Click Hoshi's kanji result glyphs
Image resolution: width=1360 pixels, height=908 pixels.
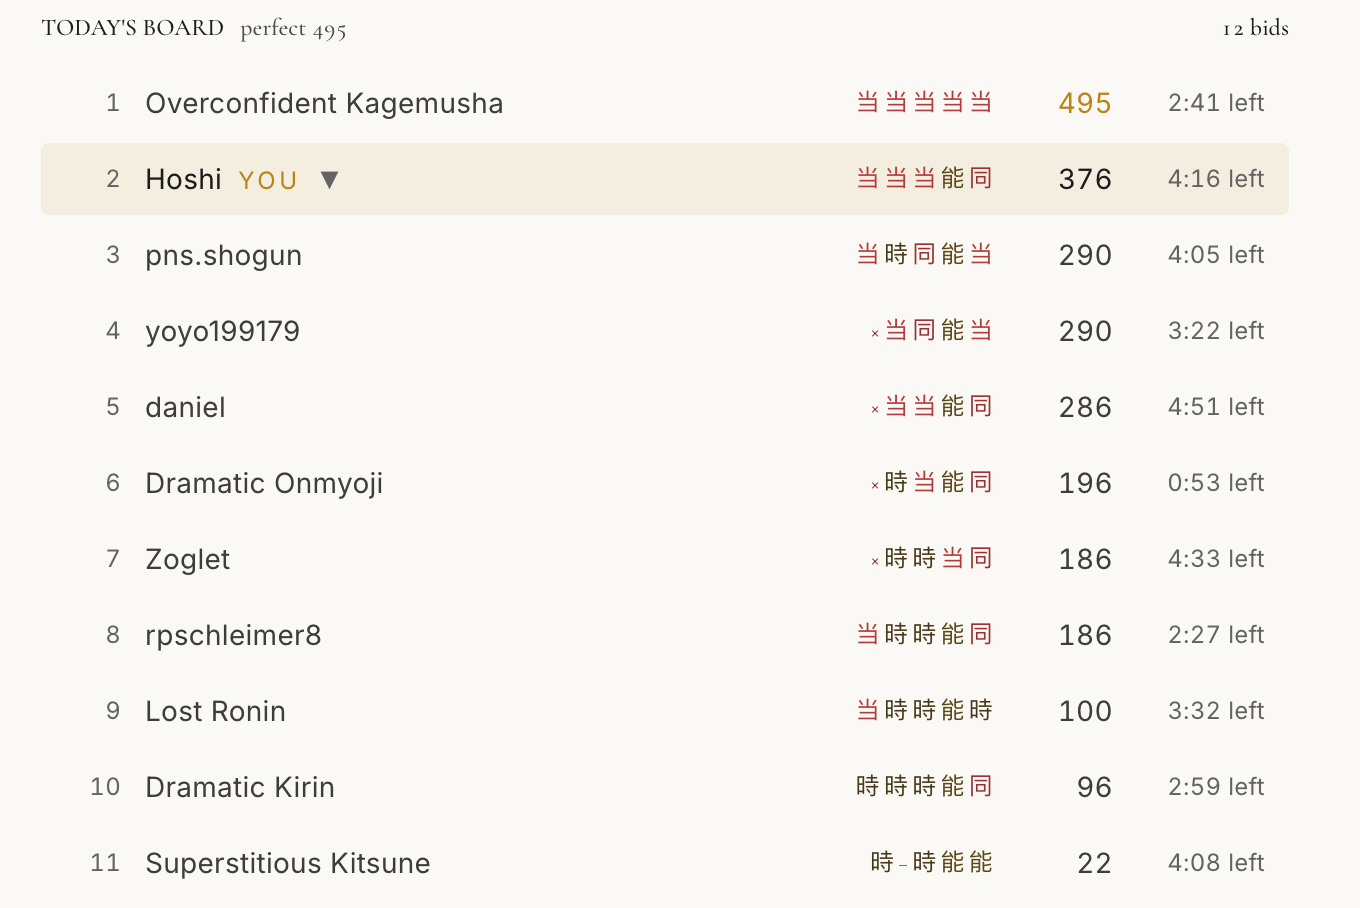click(925, 179)
